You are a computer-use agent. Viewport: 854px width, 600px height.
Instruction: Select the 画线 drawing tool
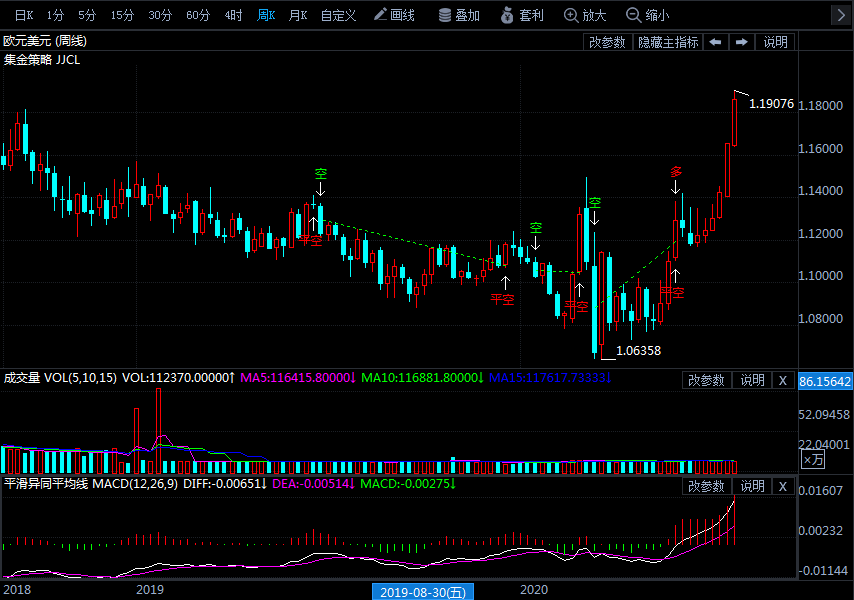point(394,15)
